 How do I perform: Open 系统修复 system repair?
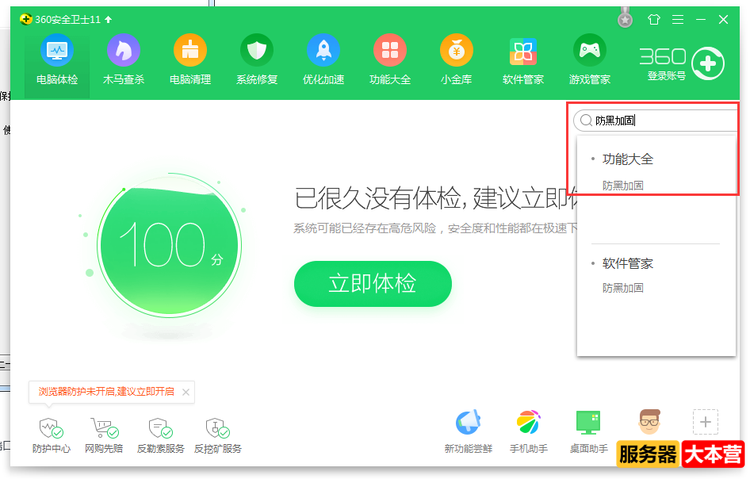(x=256, y=60)
